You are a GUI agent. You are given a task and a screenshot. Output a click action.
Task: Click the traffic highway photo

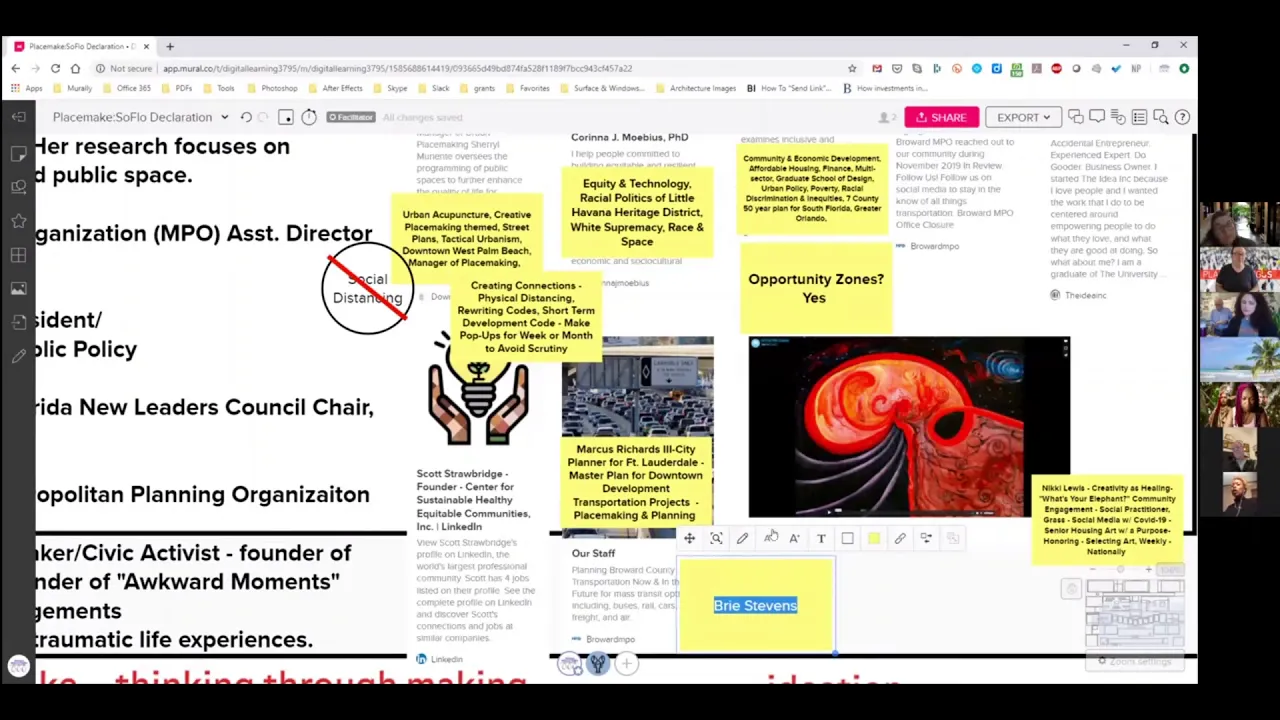click(x=638, y=388)
